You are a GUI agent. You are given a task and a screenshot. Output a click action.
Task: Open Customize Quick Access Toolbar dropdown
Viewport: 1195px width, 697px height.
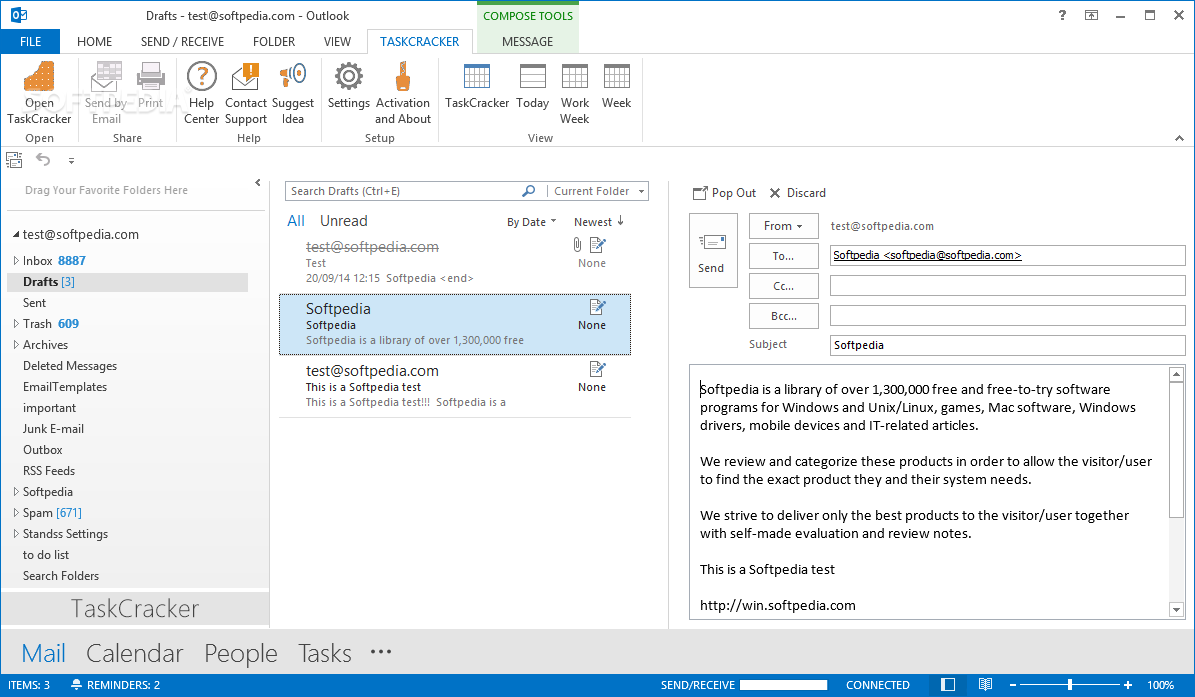coord(71,161)
